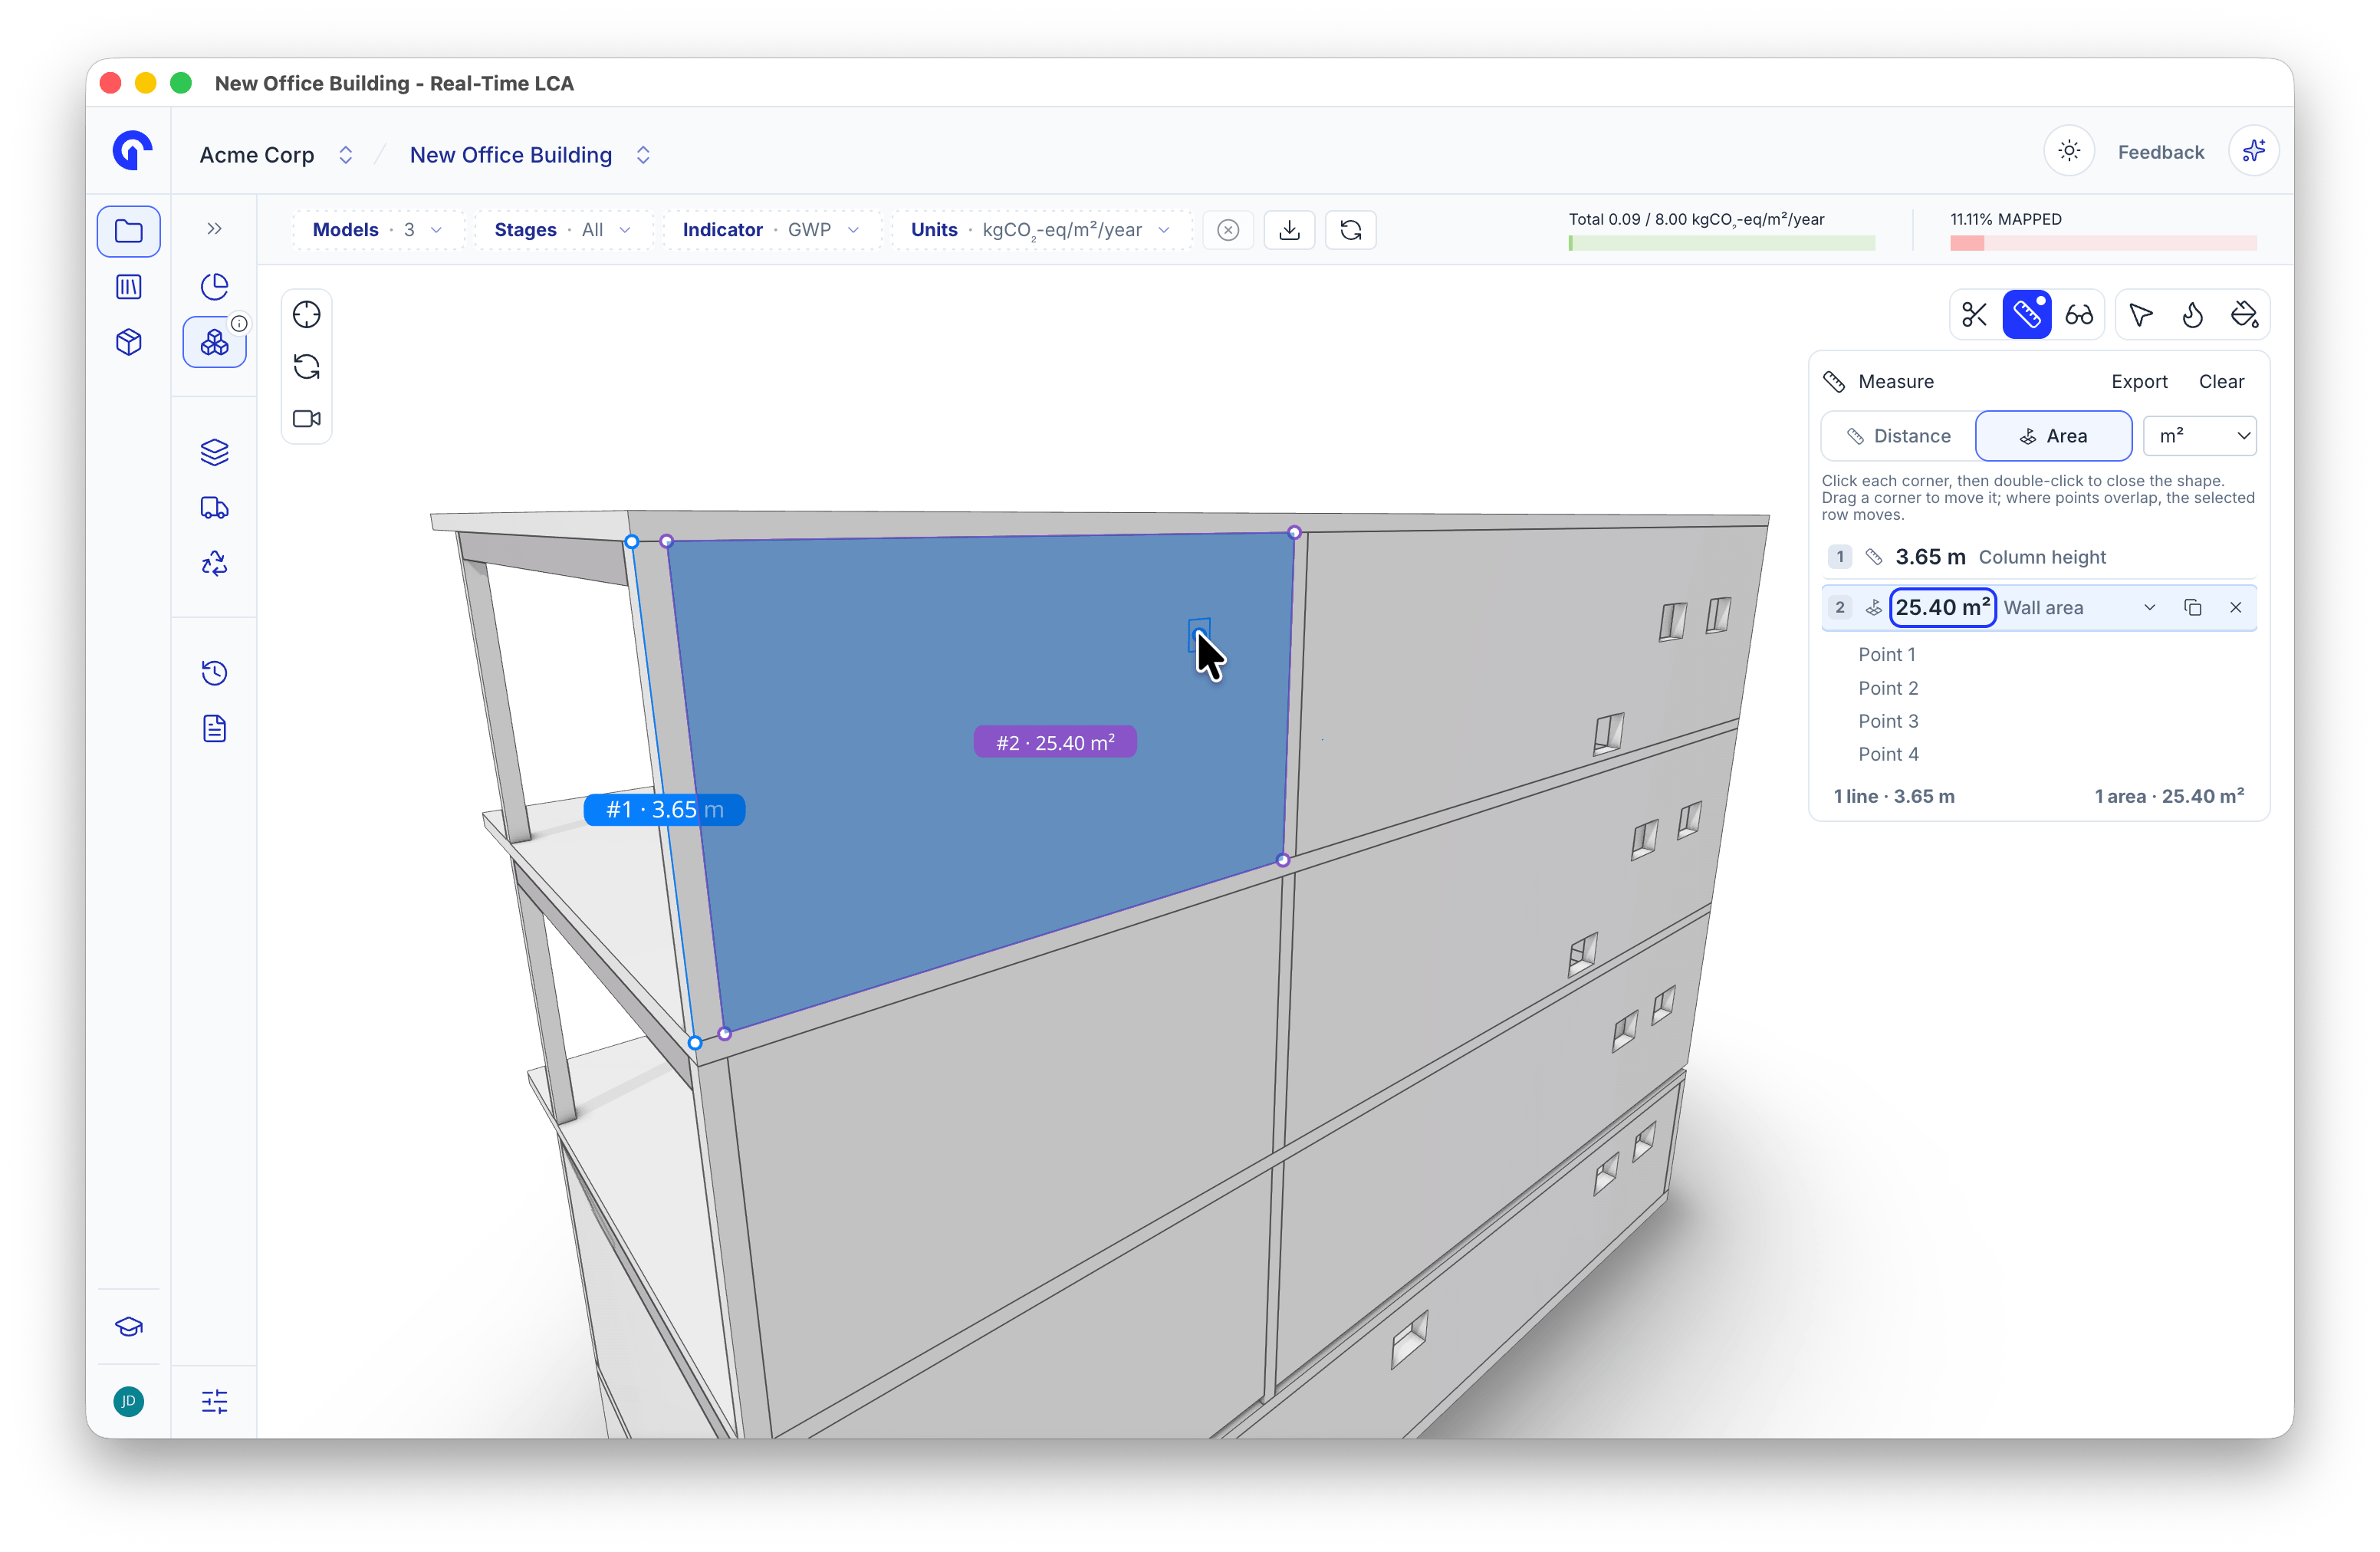The width and height of the screenshot is (2380, 1552).
Task: Open the Indicator GWP dropdown
Action: pyautogui.click(x=771, y=230)
